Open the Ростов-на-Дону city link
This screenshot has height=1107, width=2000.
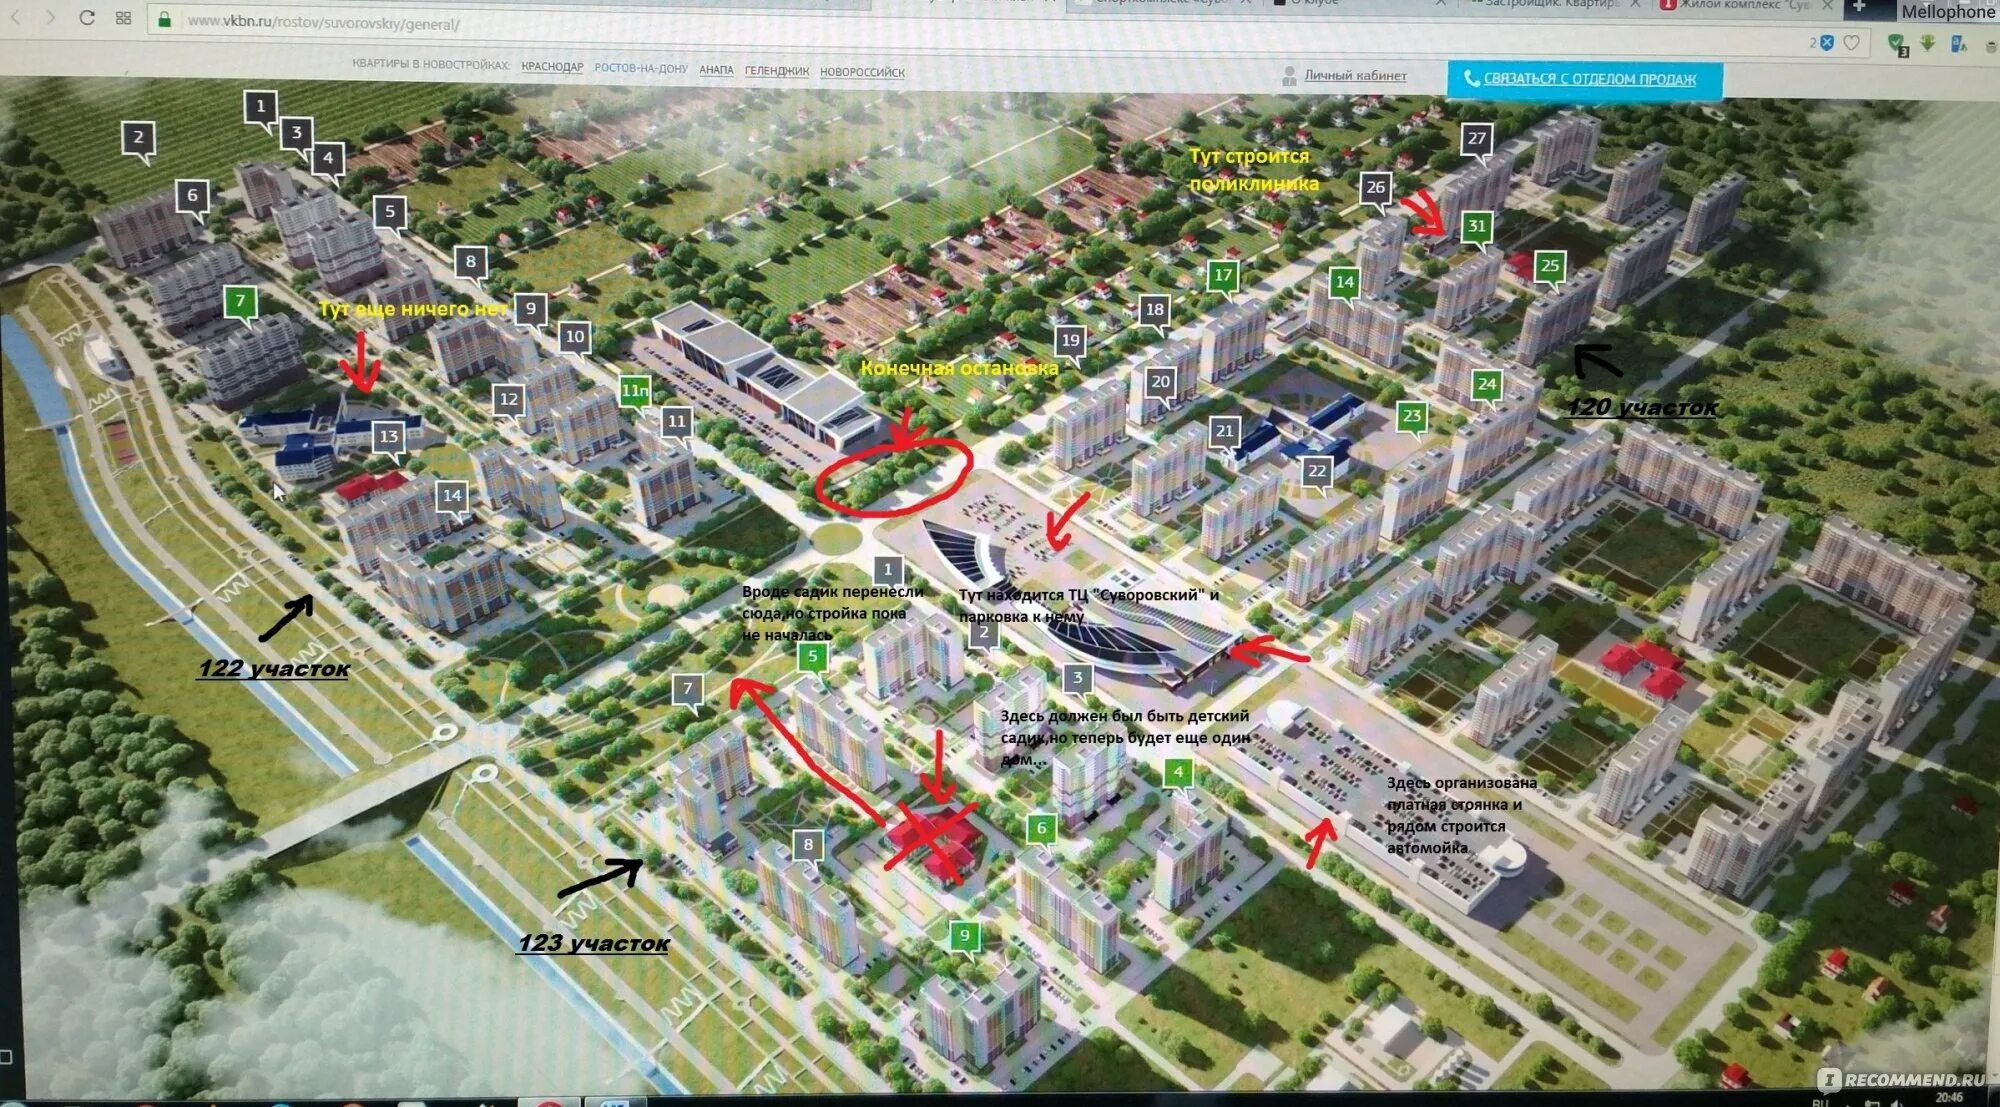pyautogui.click(x=641, y=69)
